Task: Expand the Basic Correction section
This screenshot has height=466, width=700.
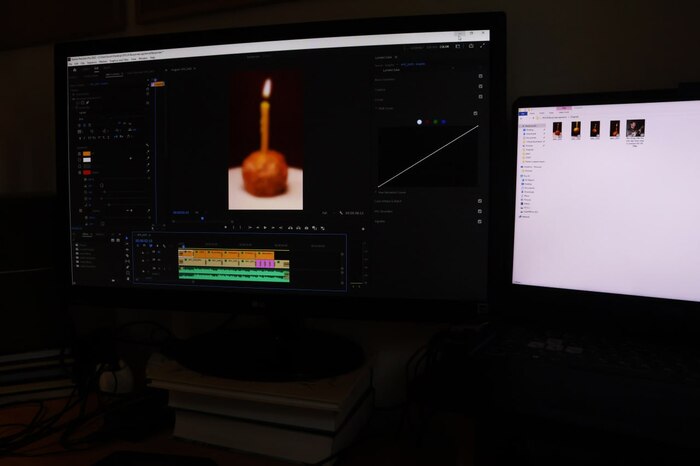Action: 385,79
